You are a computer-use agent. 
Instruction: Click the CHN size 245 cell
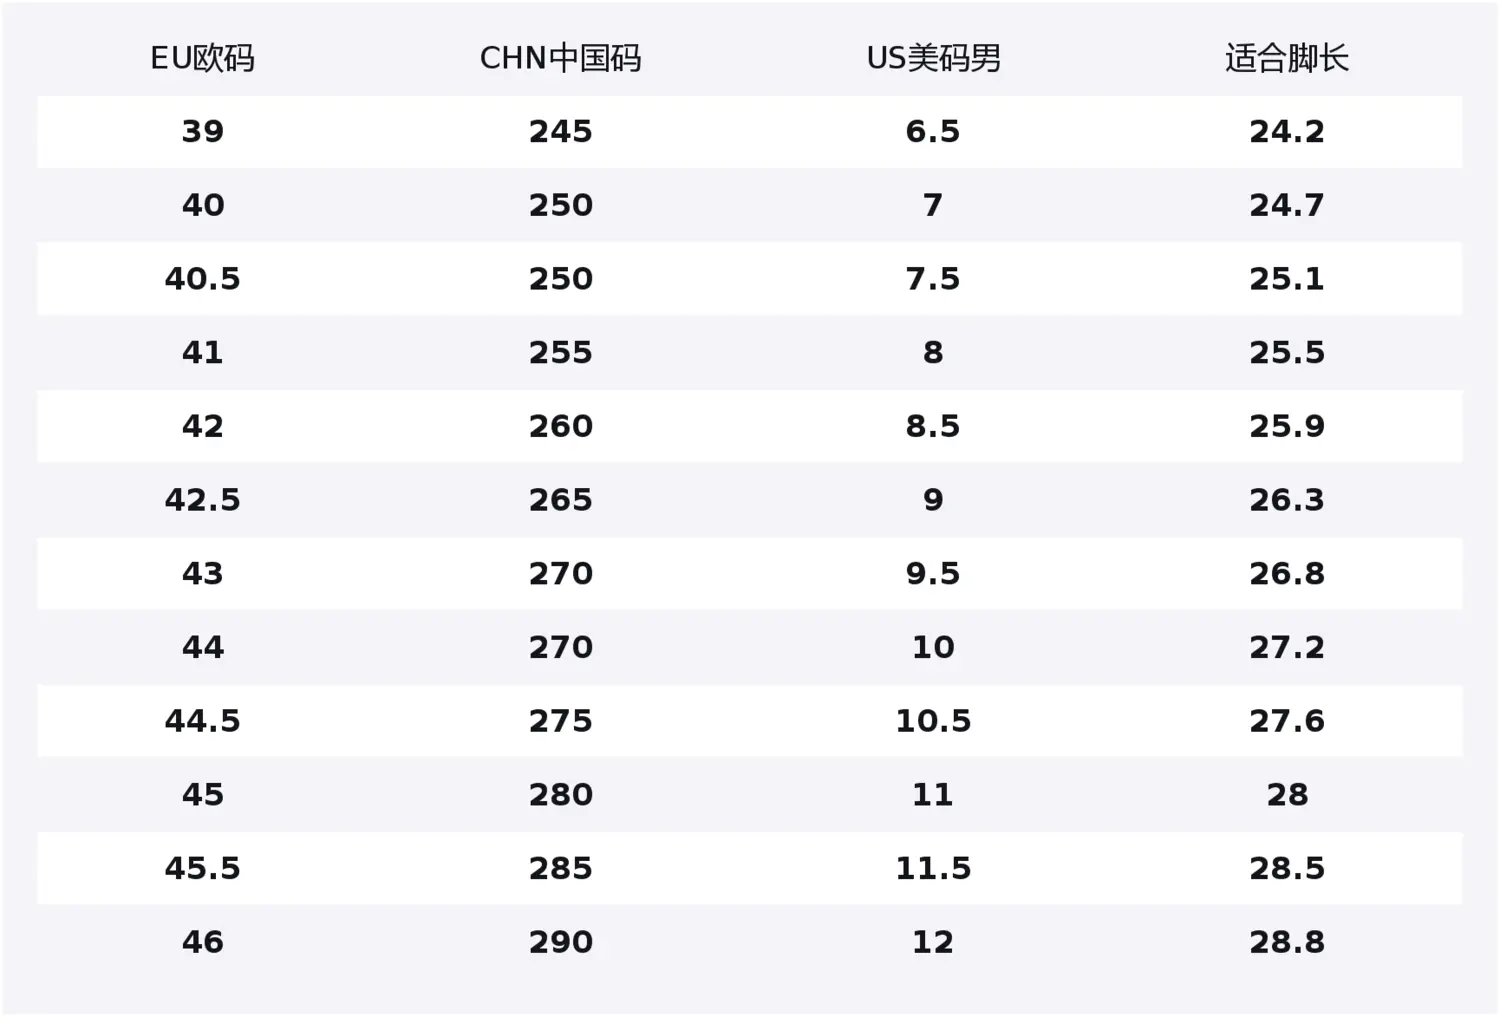pos(560,132)
